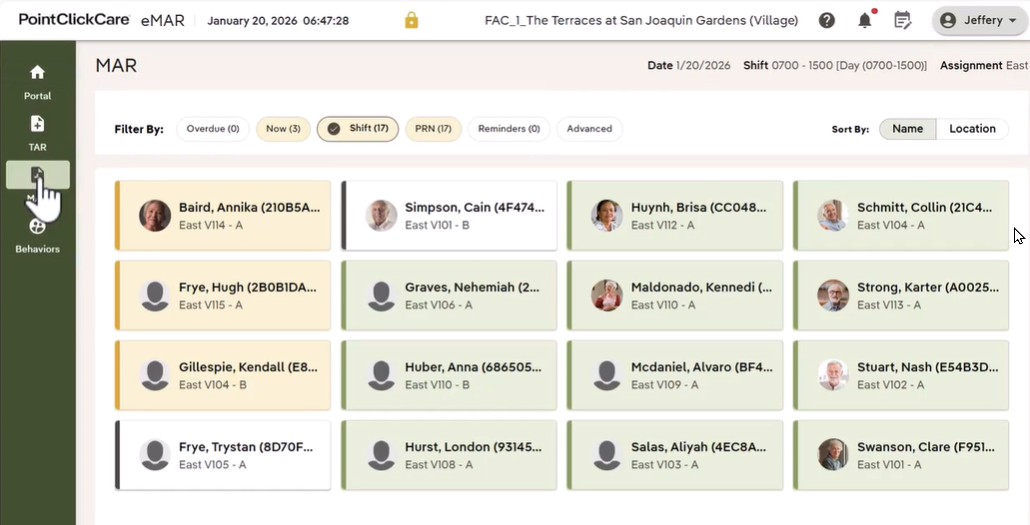
Task: Click Kendall Gillespie's placeholder avatar
Action: 155,375
